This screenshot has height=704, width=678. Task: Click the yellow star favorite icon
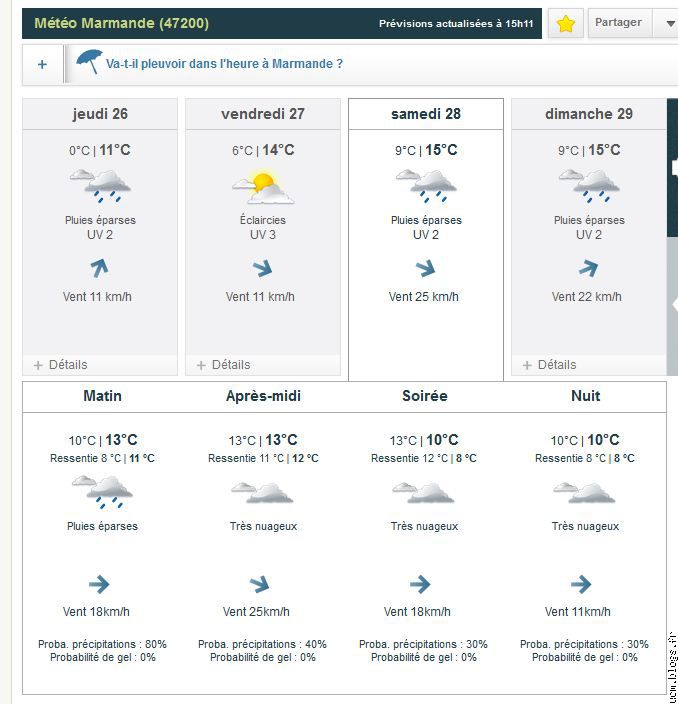(566, 24)
